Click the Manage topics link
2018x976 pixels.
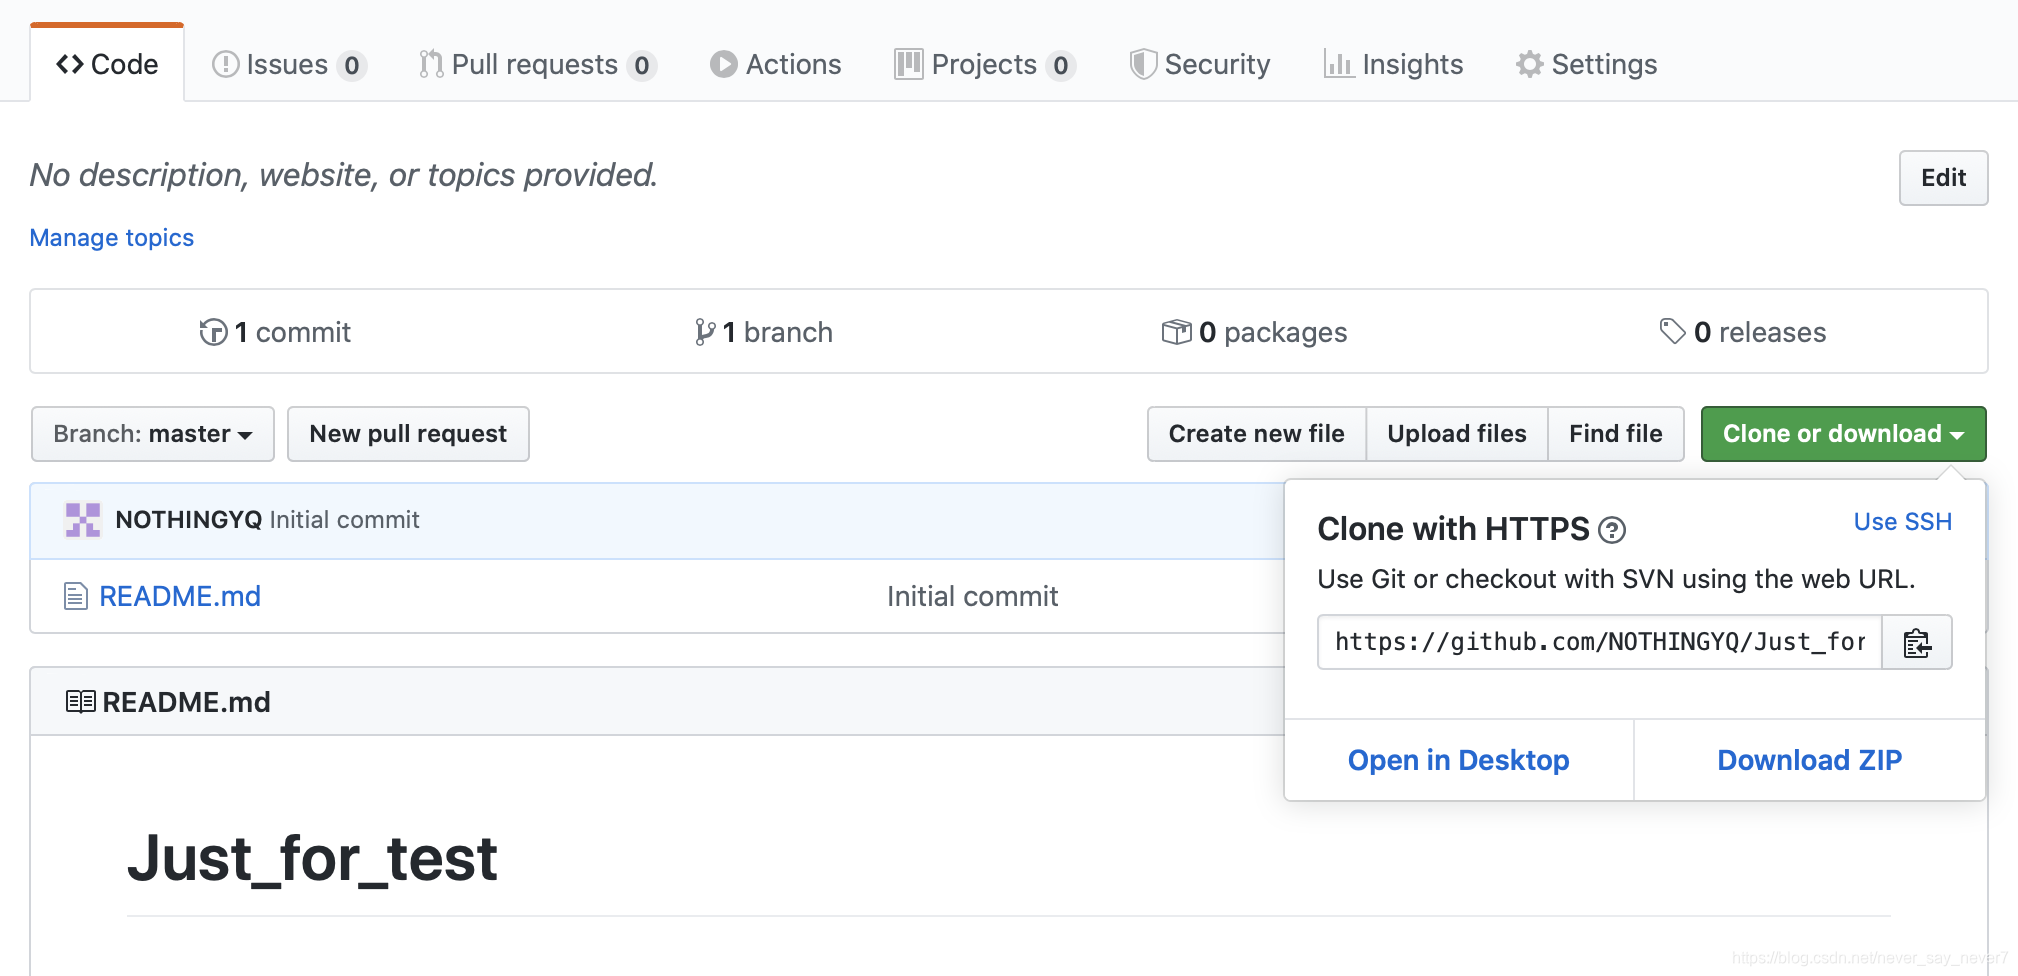(112, 238)
